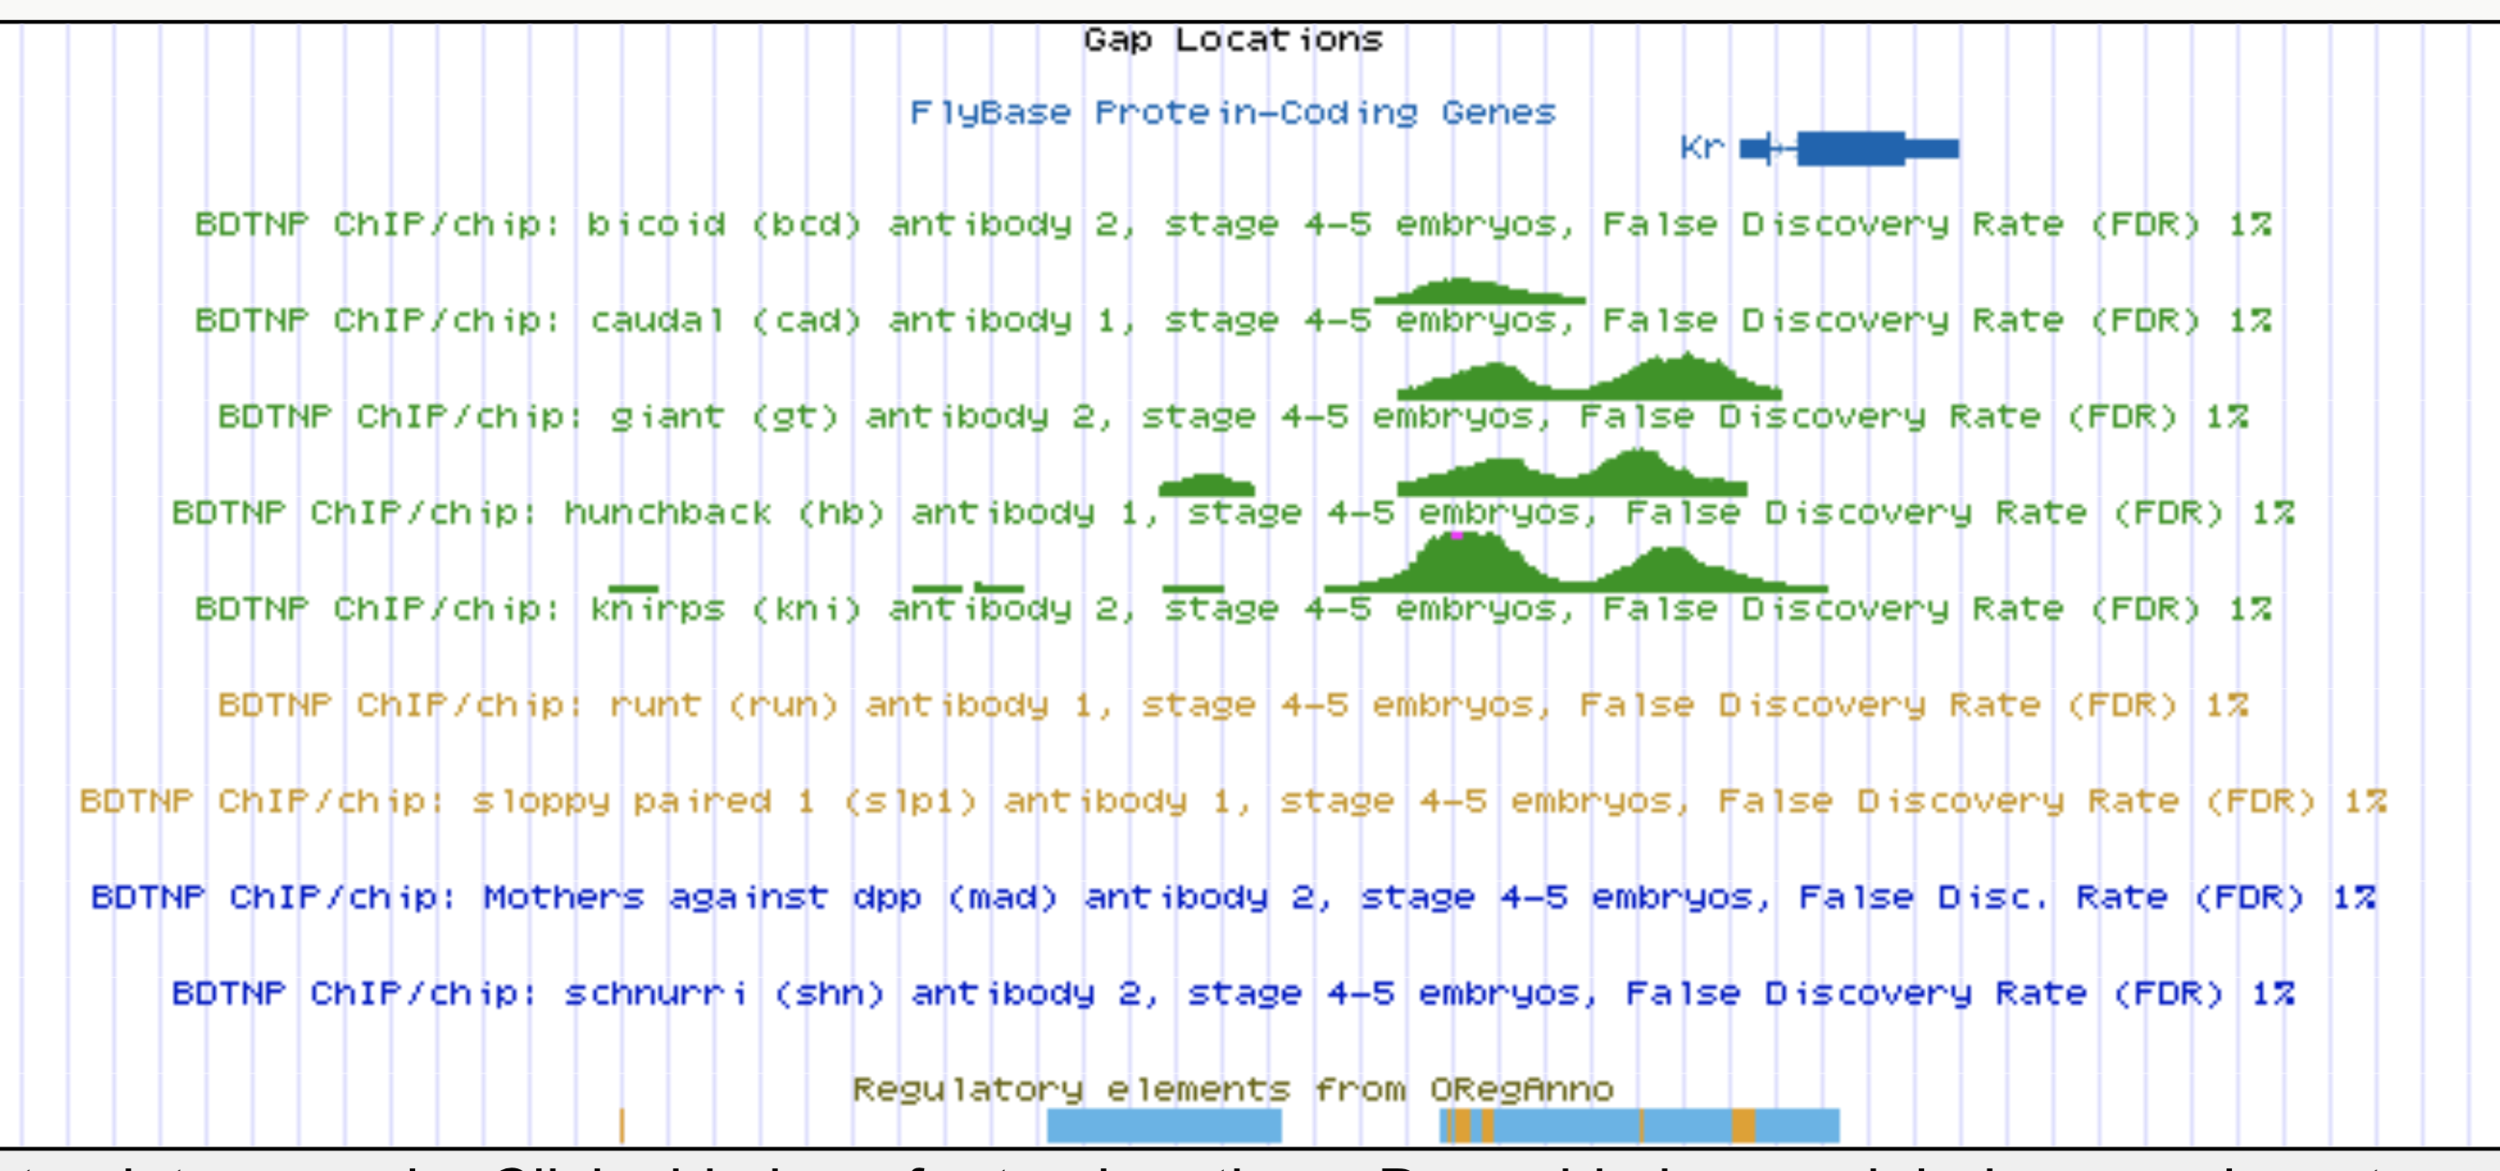Click the thin orange ORegAnno tick mark

621,1125
